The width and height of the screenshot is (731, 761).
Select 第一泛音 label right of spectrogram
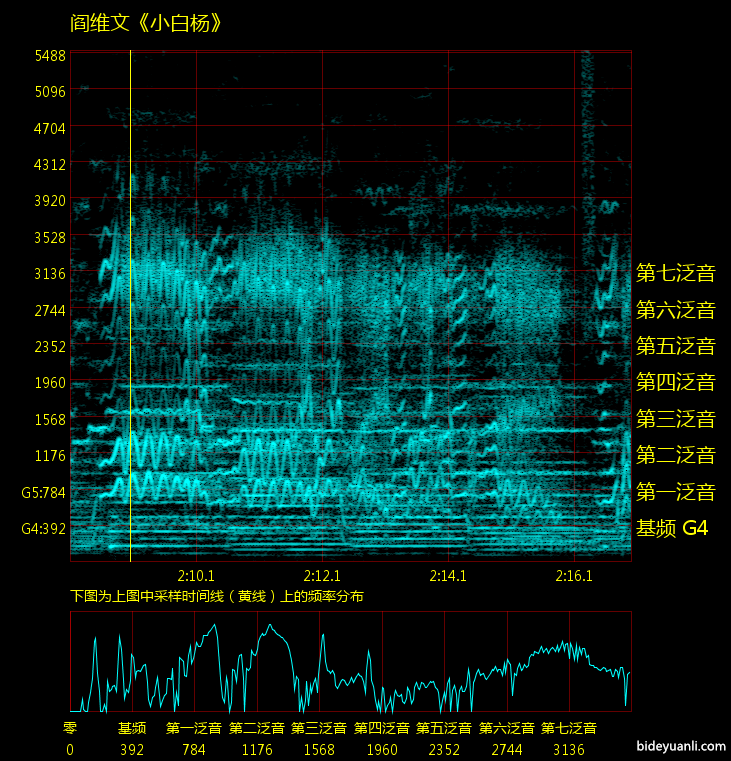click(676, 492)
